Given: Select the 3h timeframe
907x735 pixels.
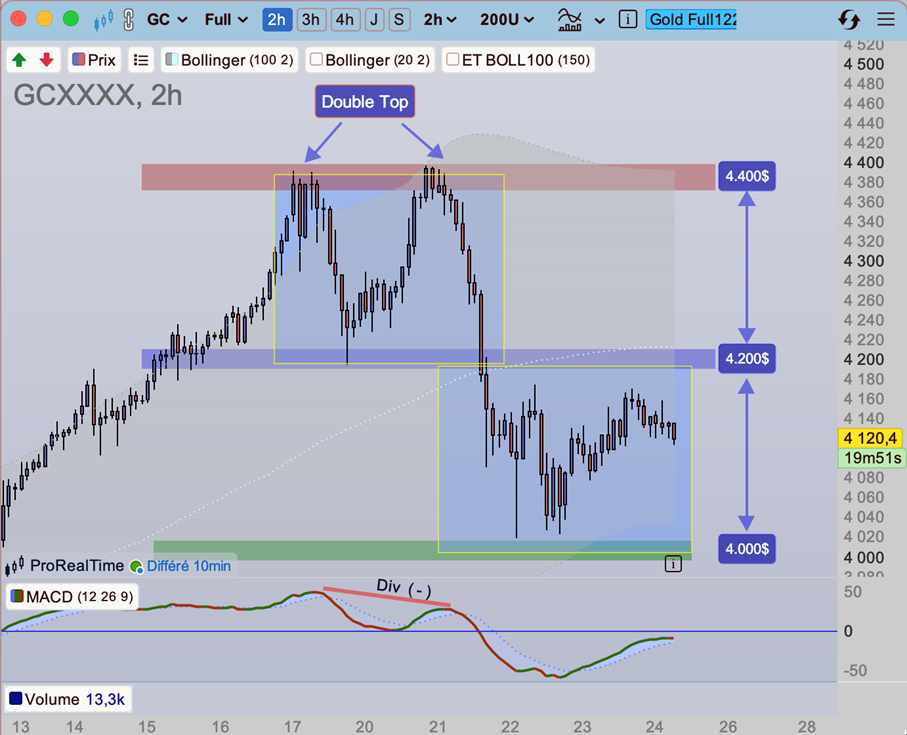Looking at the screenshot, I should (x=311, y=19).
